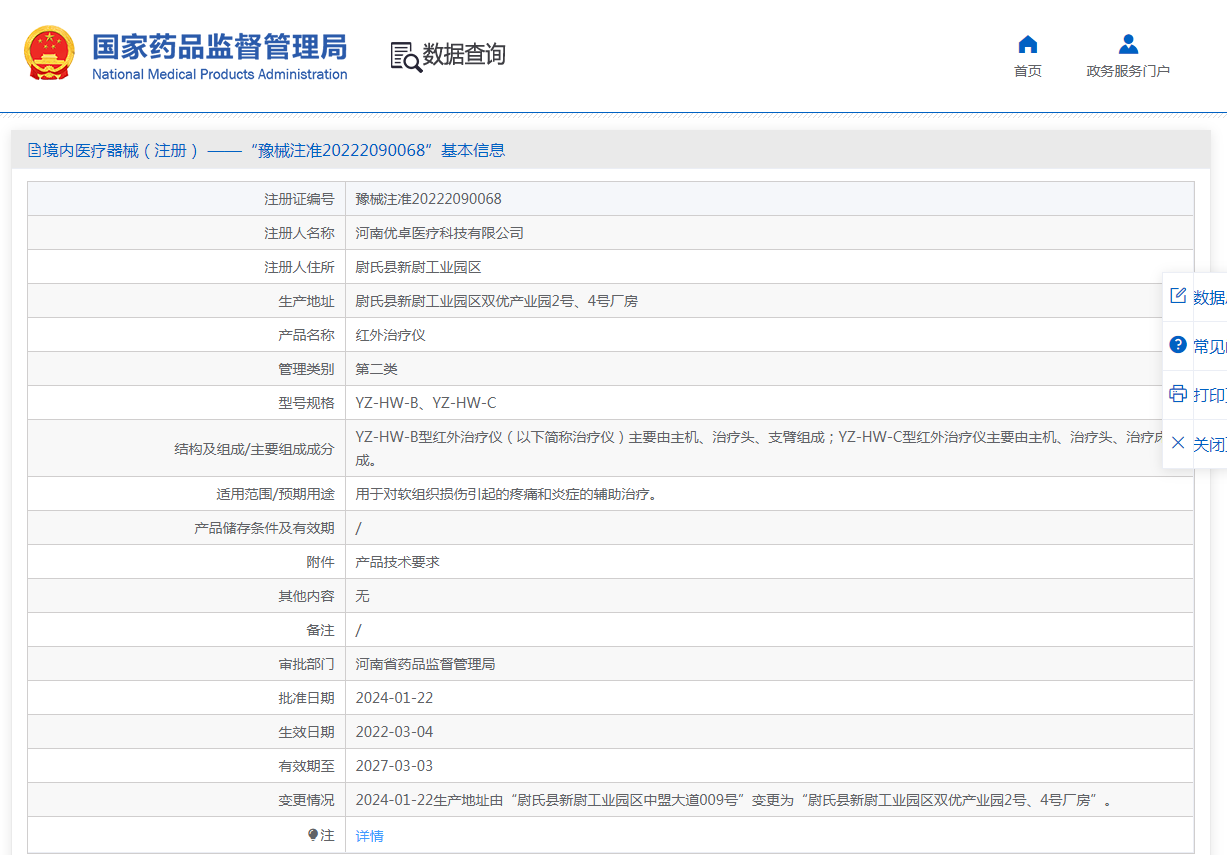
Task: Open 政务服务门户 link
Action: (x=1128, y=71)
